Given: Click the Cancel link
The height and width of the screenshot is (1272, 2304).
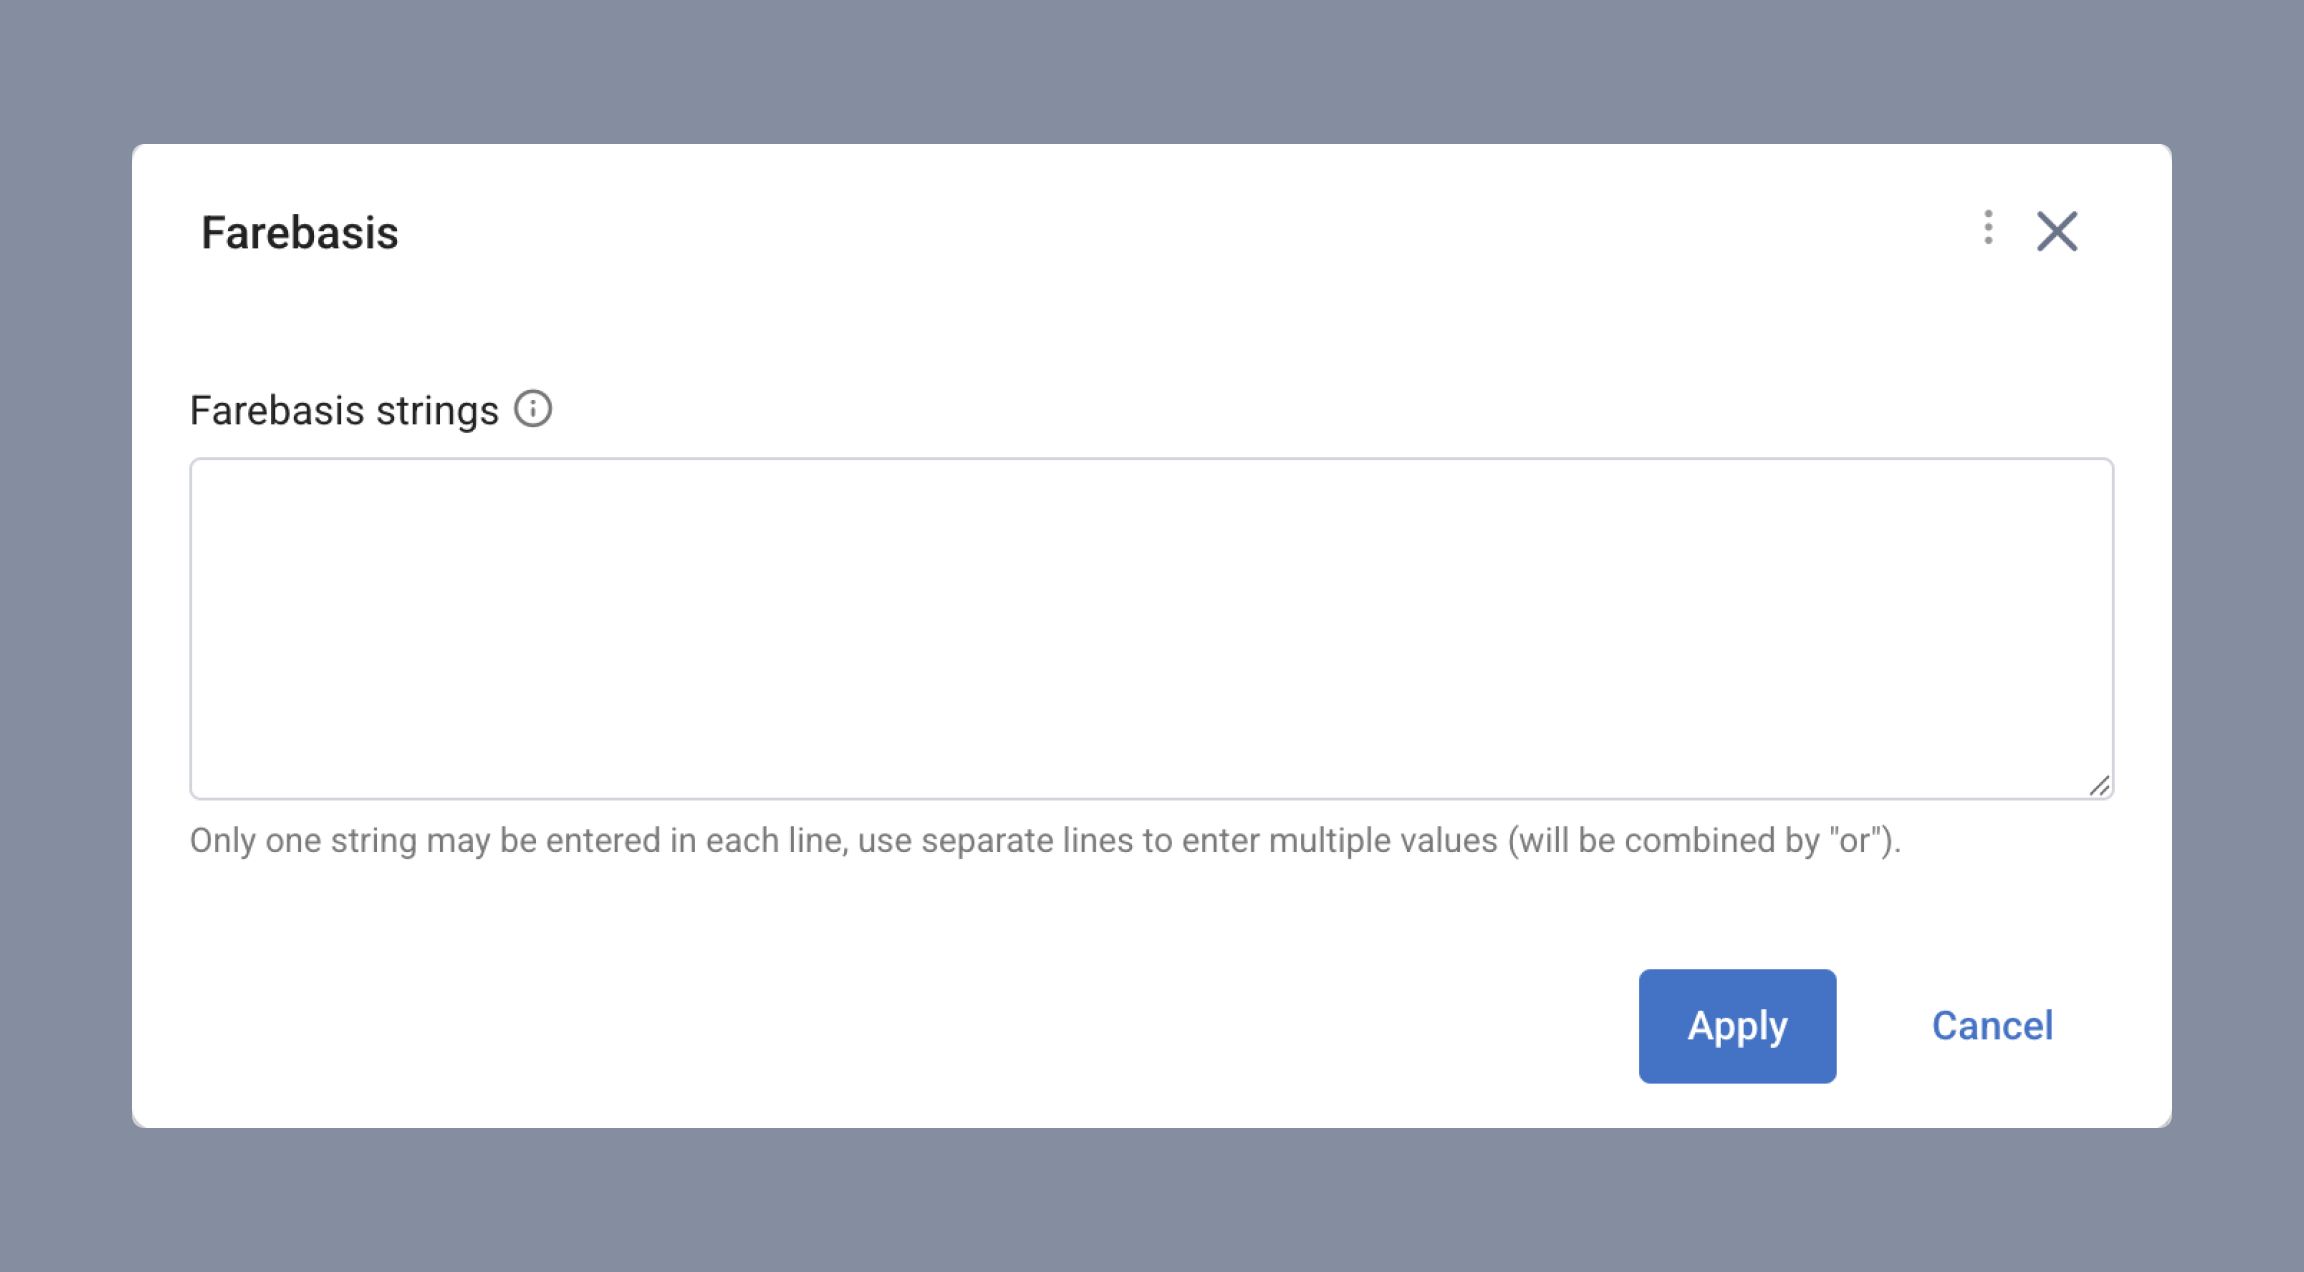Looking at the screenshot, I should pyautogui.click(x=1992, y=1026).
